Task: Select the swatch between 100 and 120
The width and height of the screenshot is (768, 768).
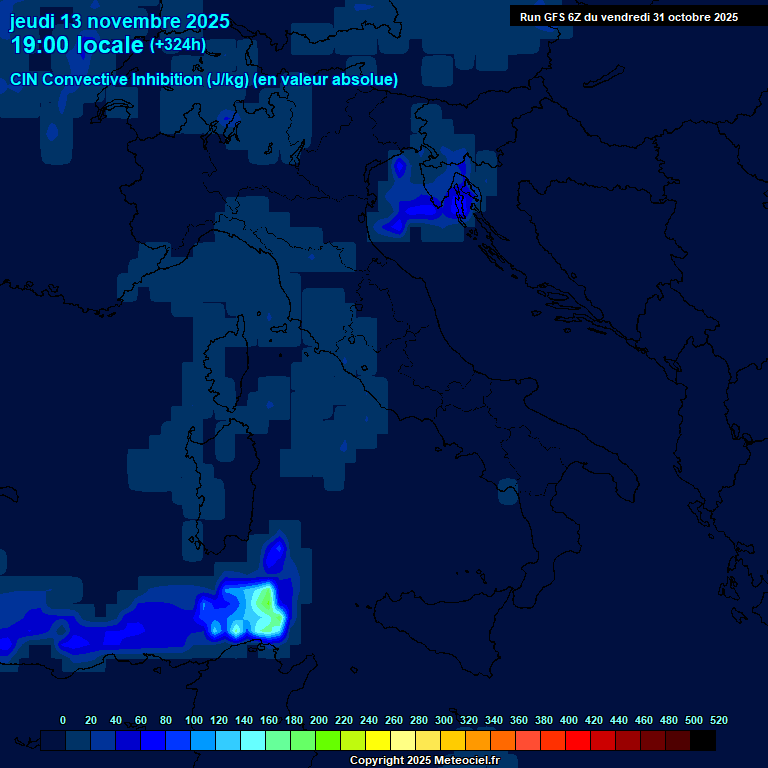Action: [203, 740]
